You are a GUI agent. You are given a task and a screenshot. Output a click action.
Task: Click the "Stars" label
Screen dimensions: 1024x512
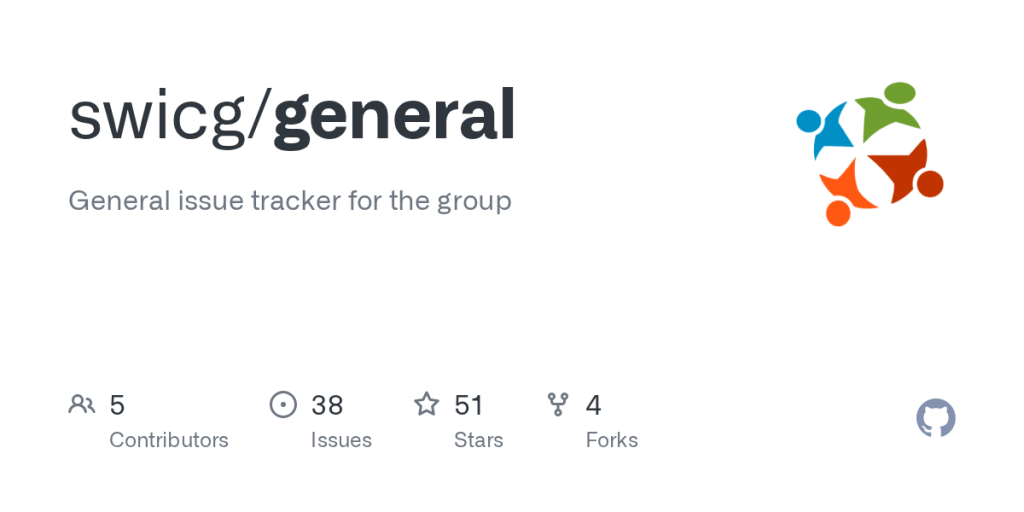(x=479, y=440)
